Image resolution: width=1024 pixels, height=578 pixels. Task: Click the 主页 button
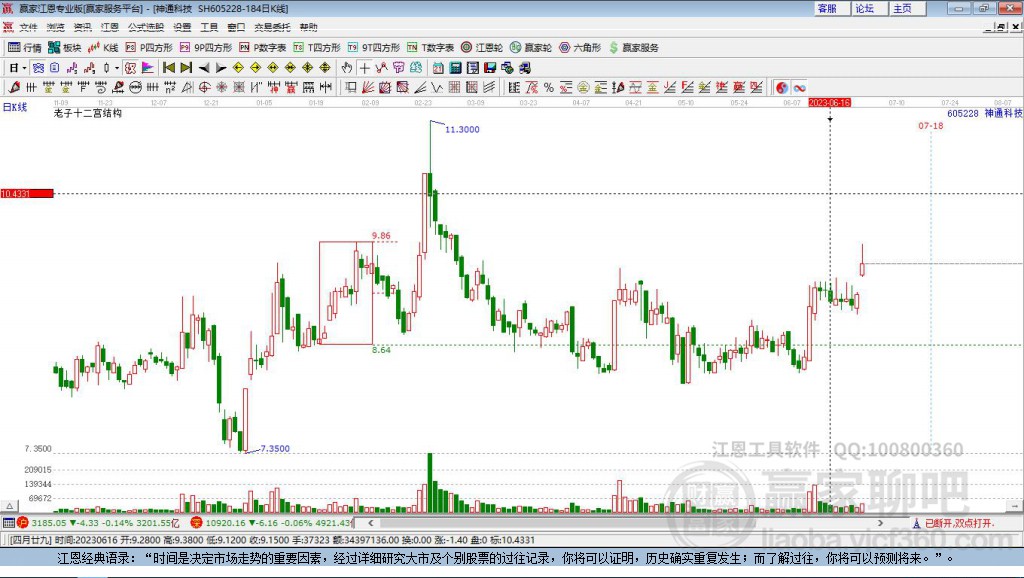[906, 8]
